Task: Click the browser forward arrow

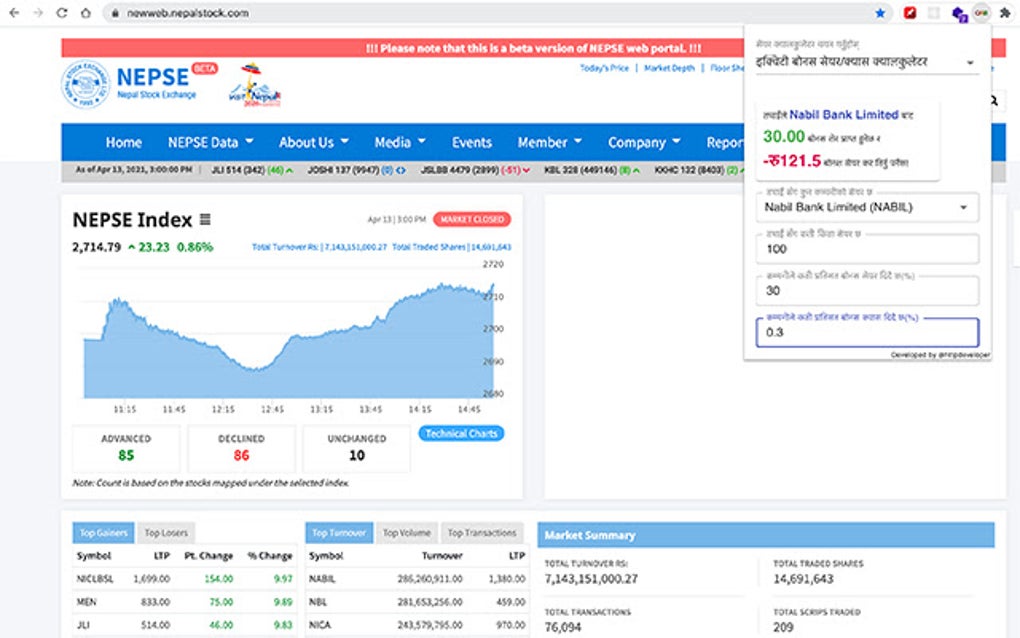Action: click(38, 12)
